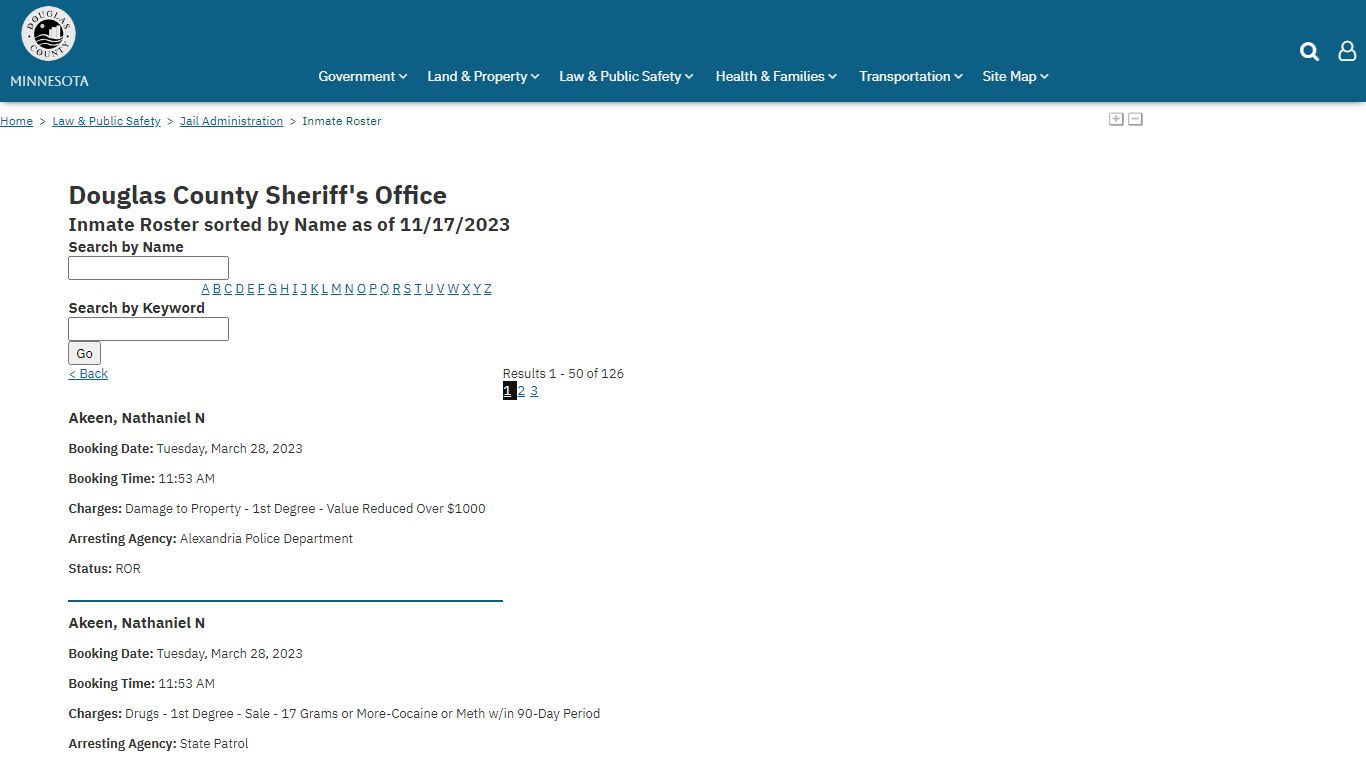Screen dimensions: 1366x768
Task: Expand the Site Map menu
Action: click(1014, 76)
